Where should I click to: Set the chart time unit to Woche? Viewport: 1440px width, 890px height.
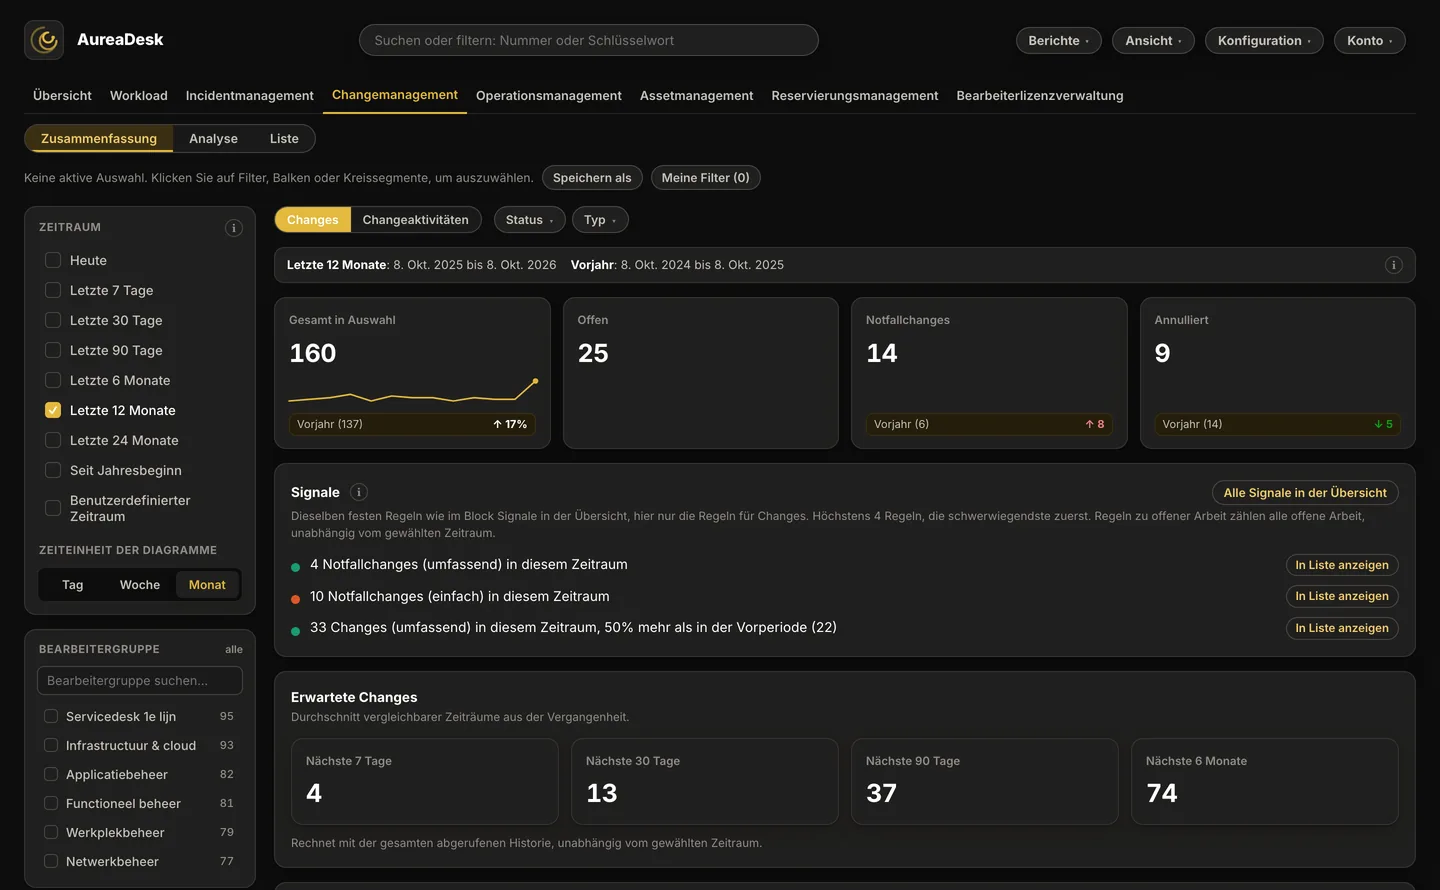point(140,585)
